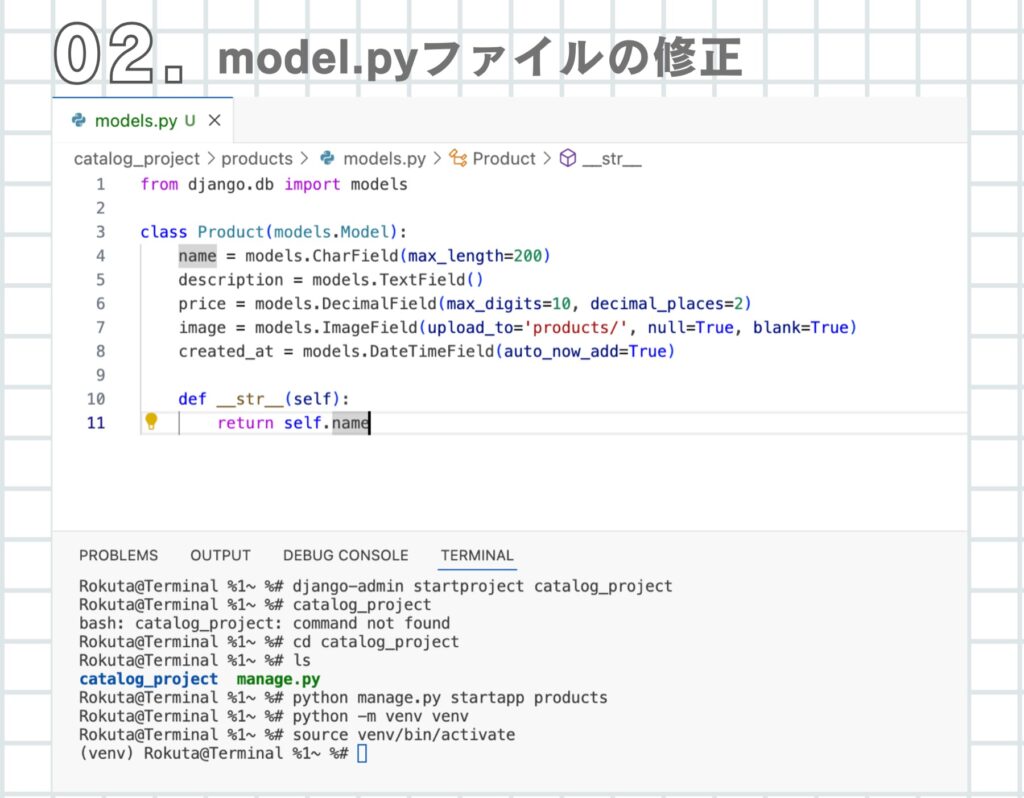Image resolution: width=1024 pixels, height=798 pixels.
Task: Click products folder in the breadcrumb
Action: (x=257, y=159)
